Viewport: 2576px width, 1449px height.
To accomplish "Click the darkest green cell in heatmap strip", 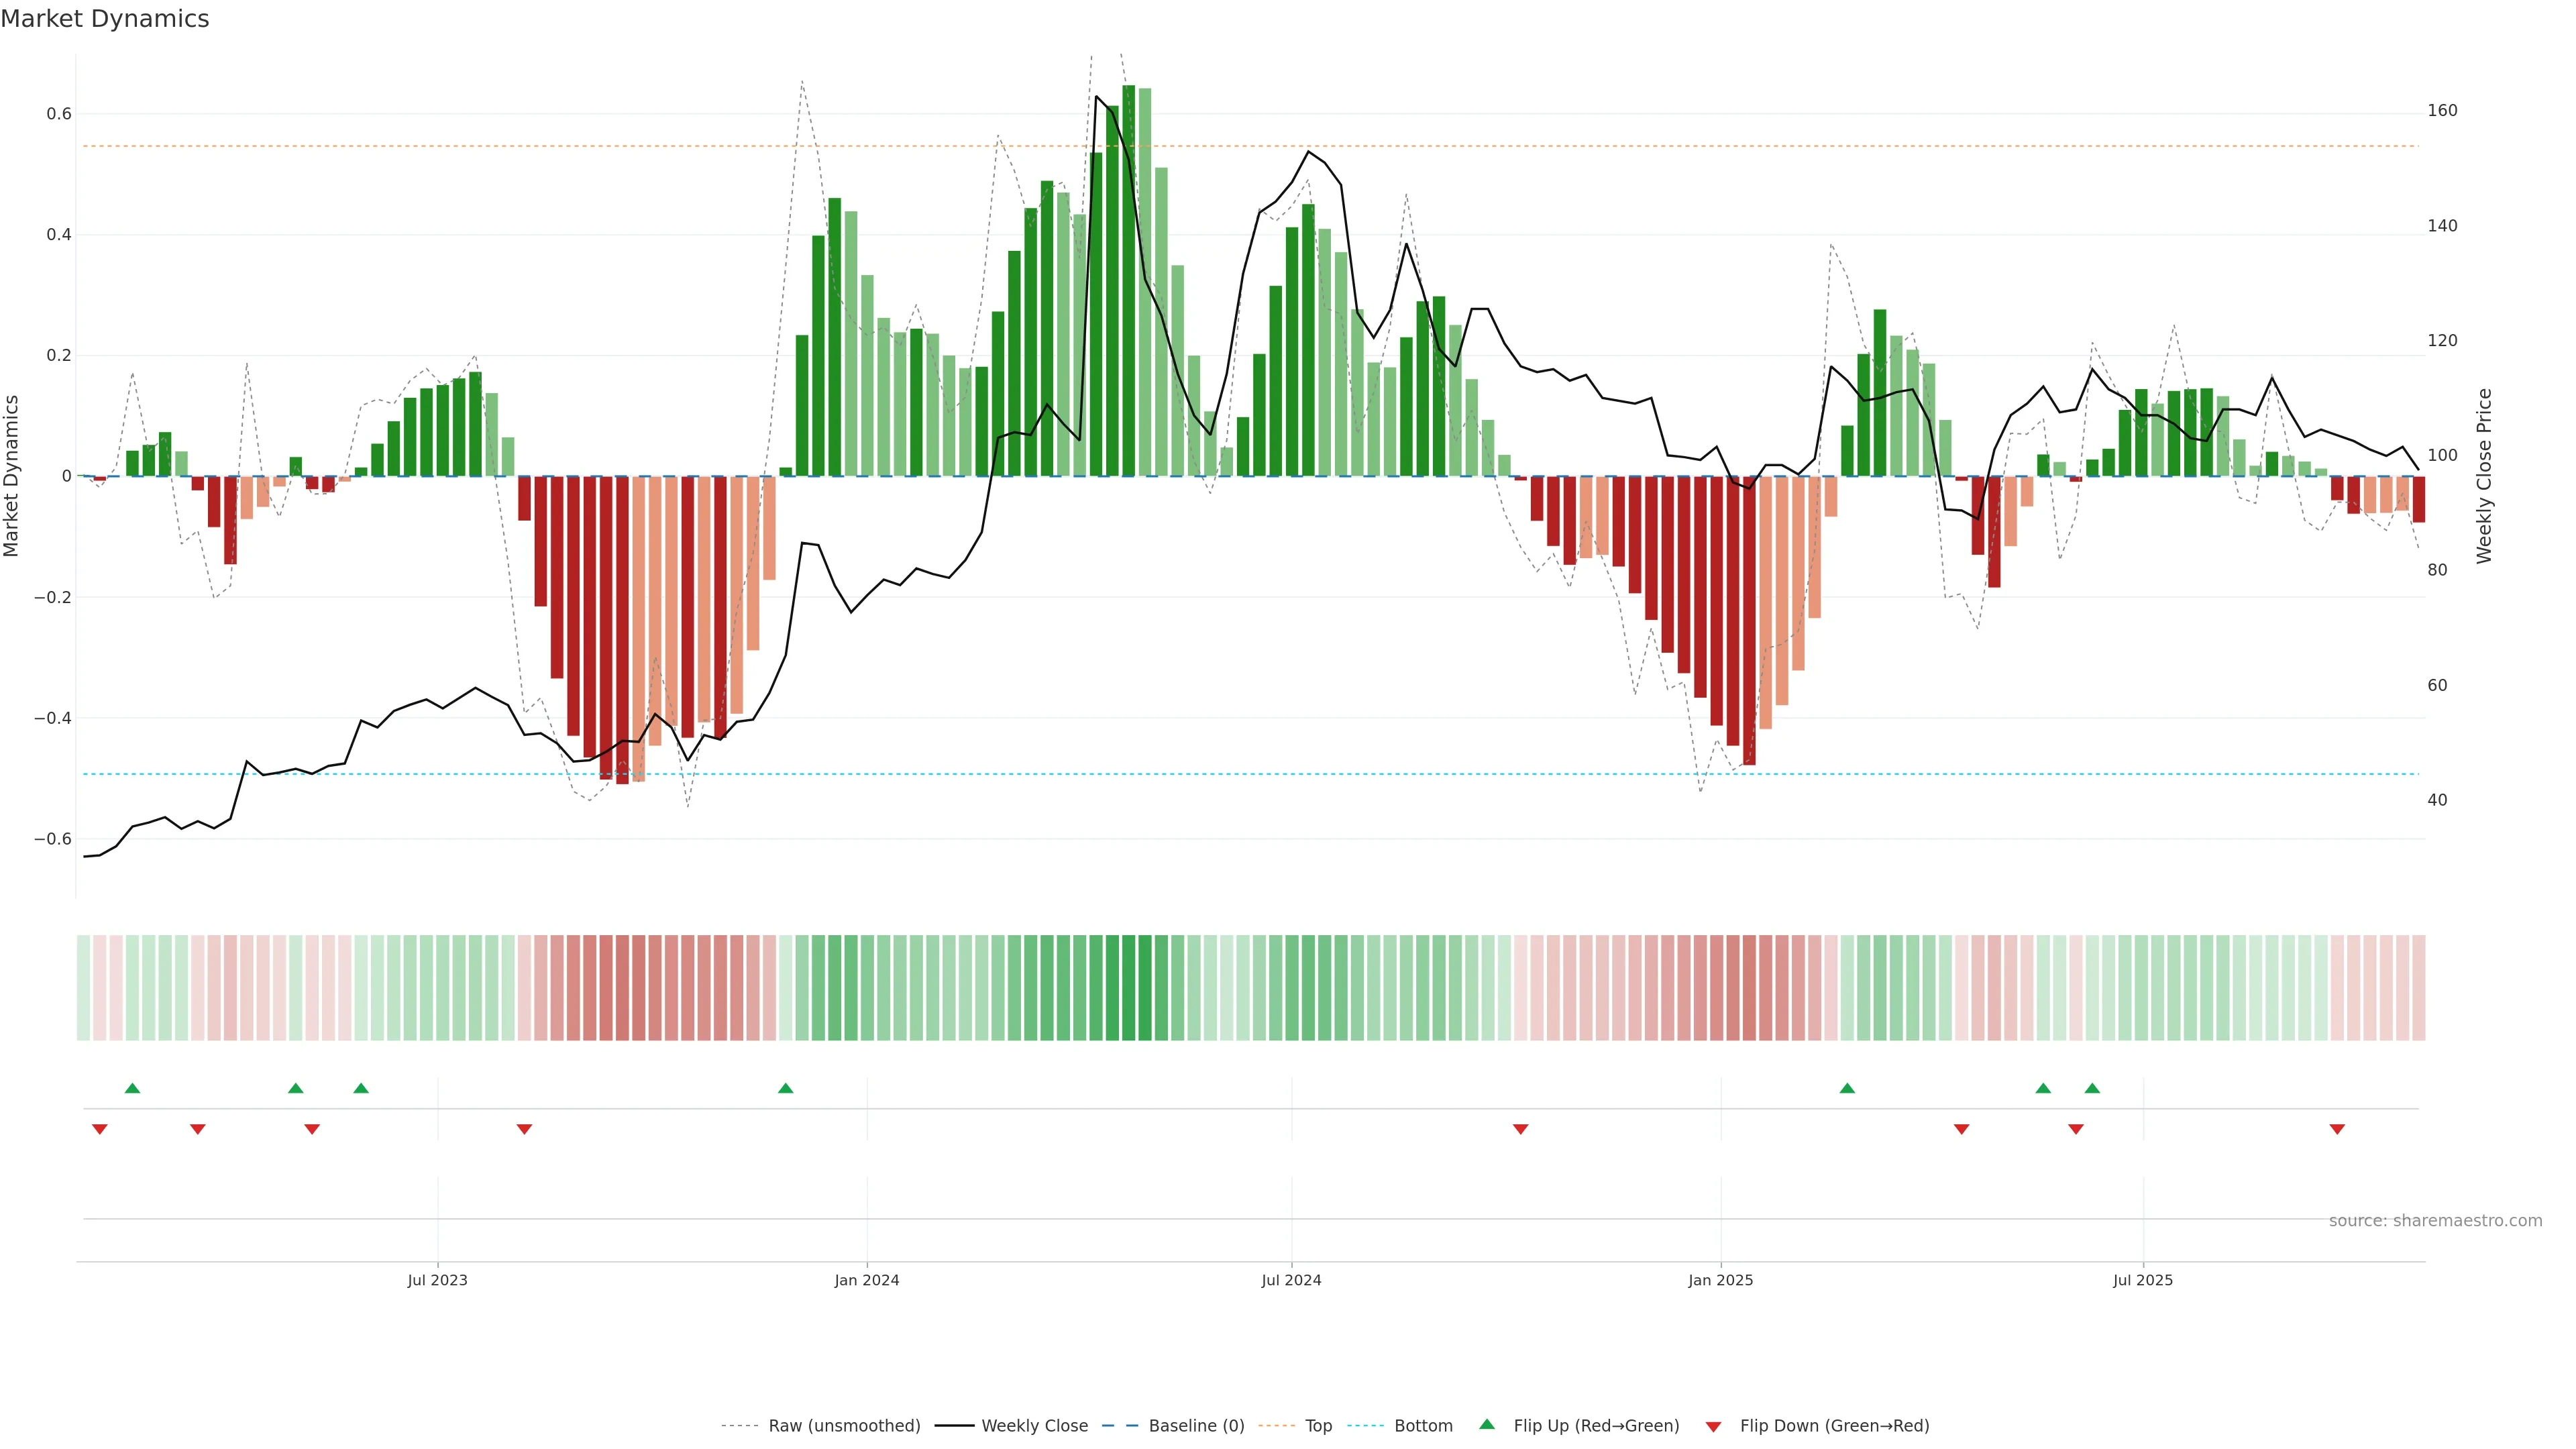I will click(1129, 988).
